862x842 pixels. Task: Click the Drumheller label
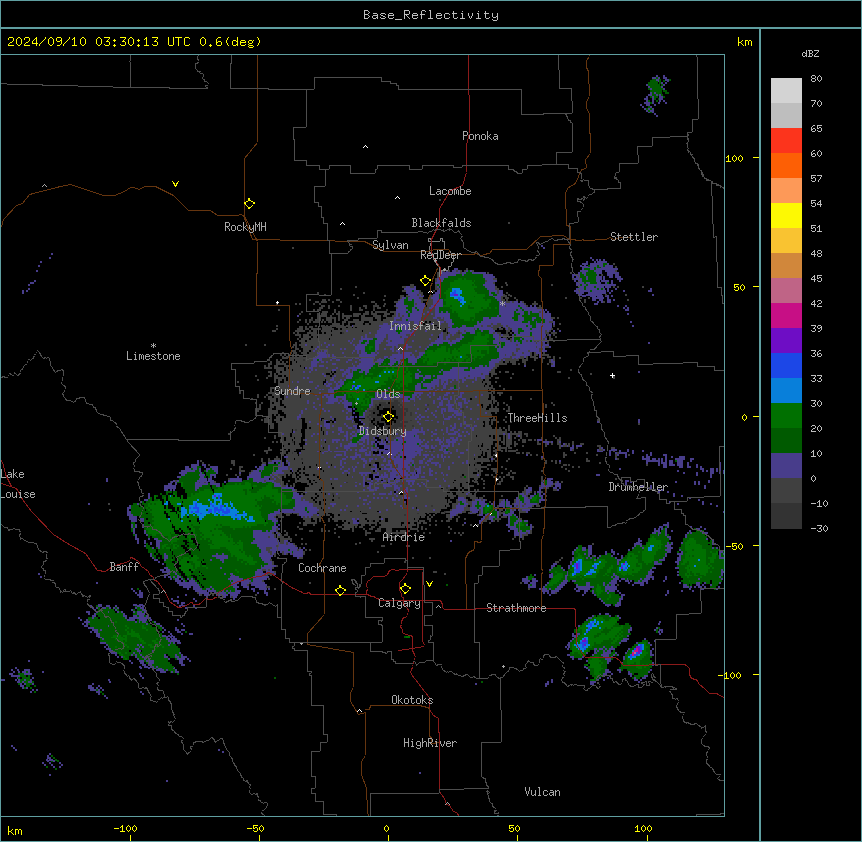[x=638, y=487]
